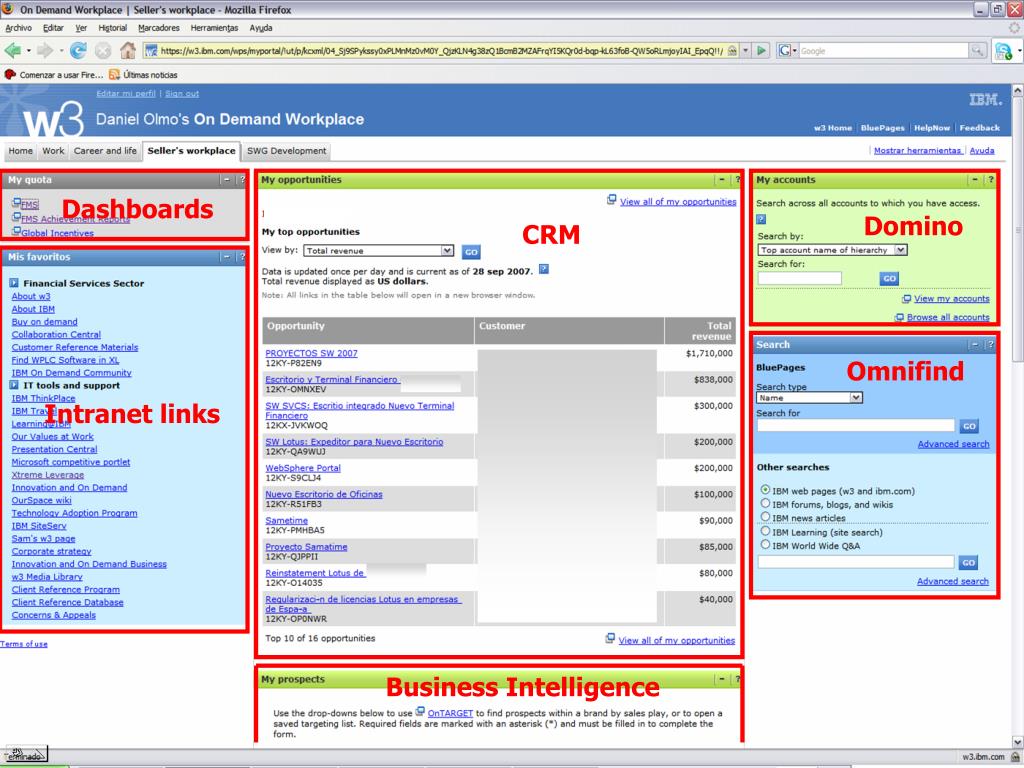The height and width of the screenshot is (768, 1024).
Task: Minimize the Mis favoritos portlet
Action: (226, 257)
